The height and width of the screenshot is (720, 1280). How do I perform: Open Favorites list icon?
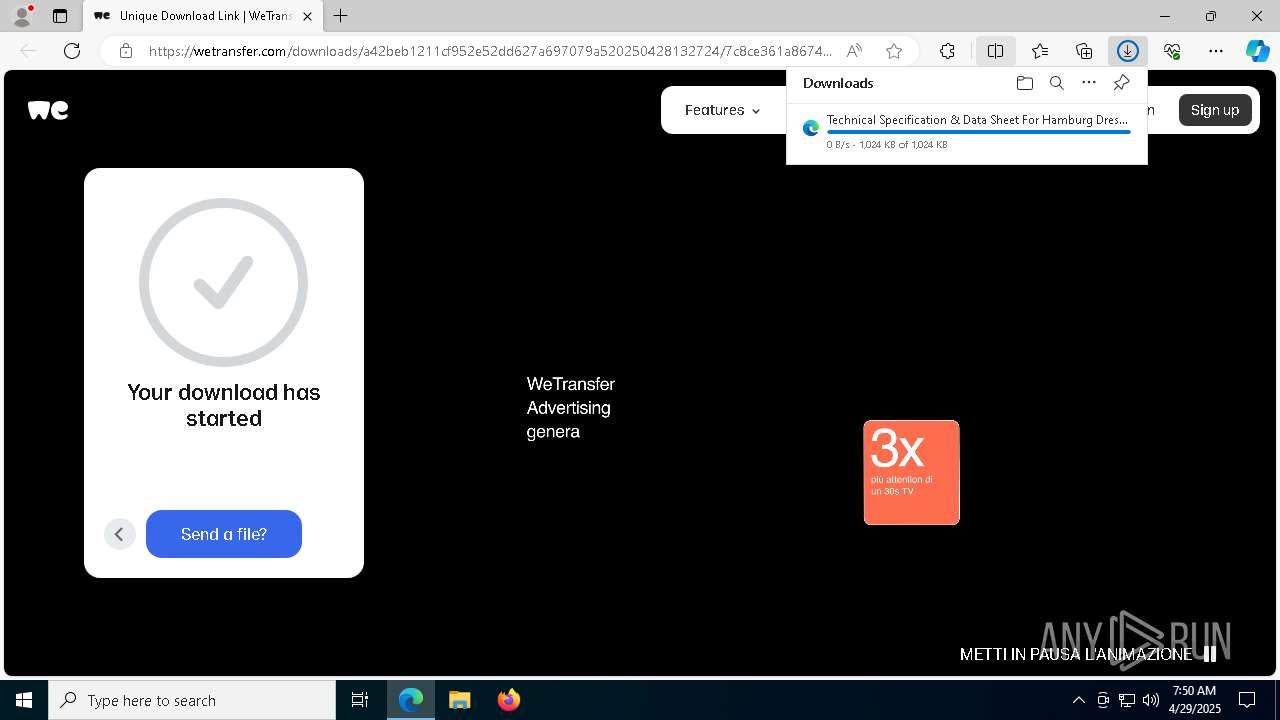(1040, 51)
